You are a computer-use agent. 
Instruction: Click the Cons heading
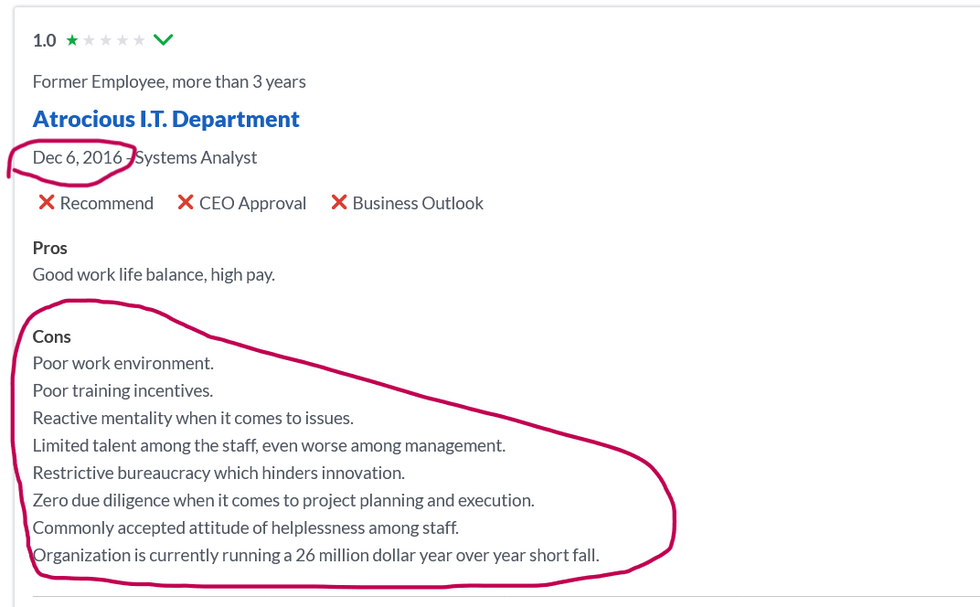tap(52, 337)
